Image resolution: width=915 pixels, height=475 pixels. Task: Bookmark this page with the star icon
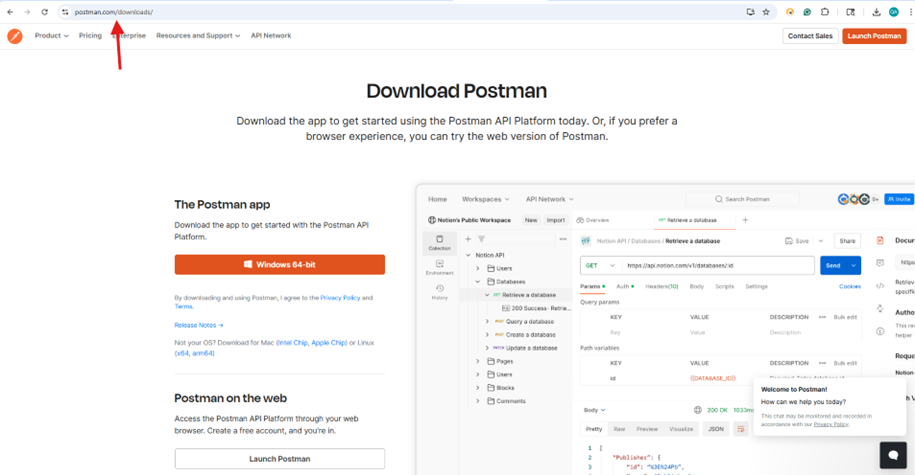766,12
